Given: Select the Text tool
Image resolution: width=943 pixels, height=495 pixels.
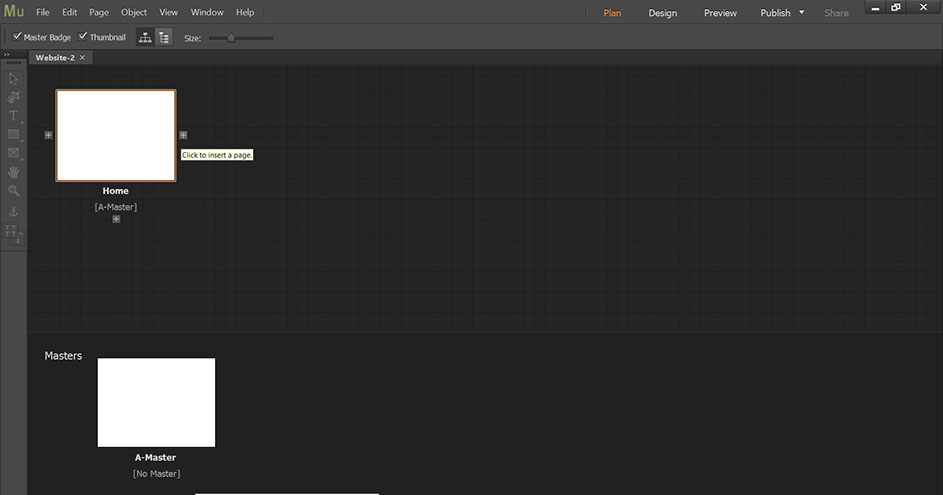Looking at the screenshot, I should pyautogui.click(x=13, y=115).
